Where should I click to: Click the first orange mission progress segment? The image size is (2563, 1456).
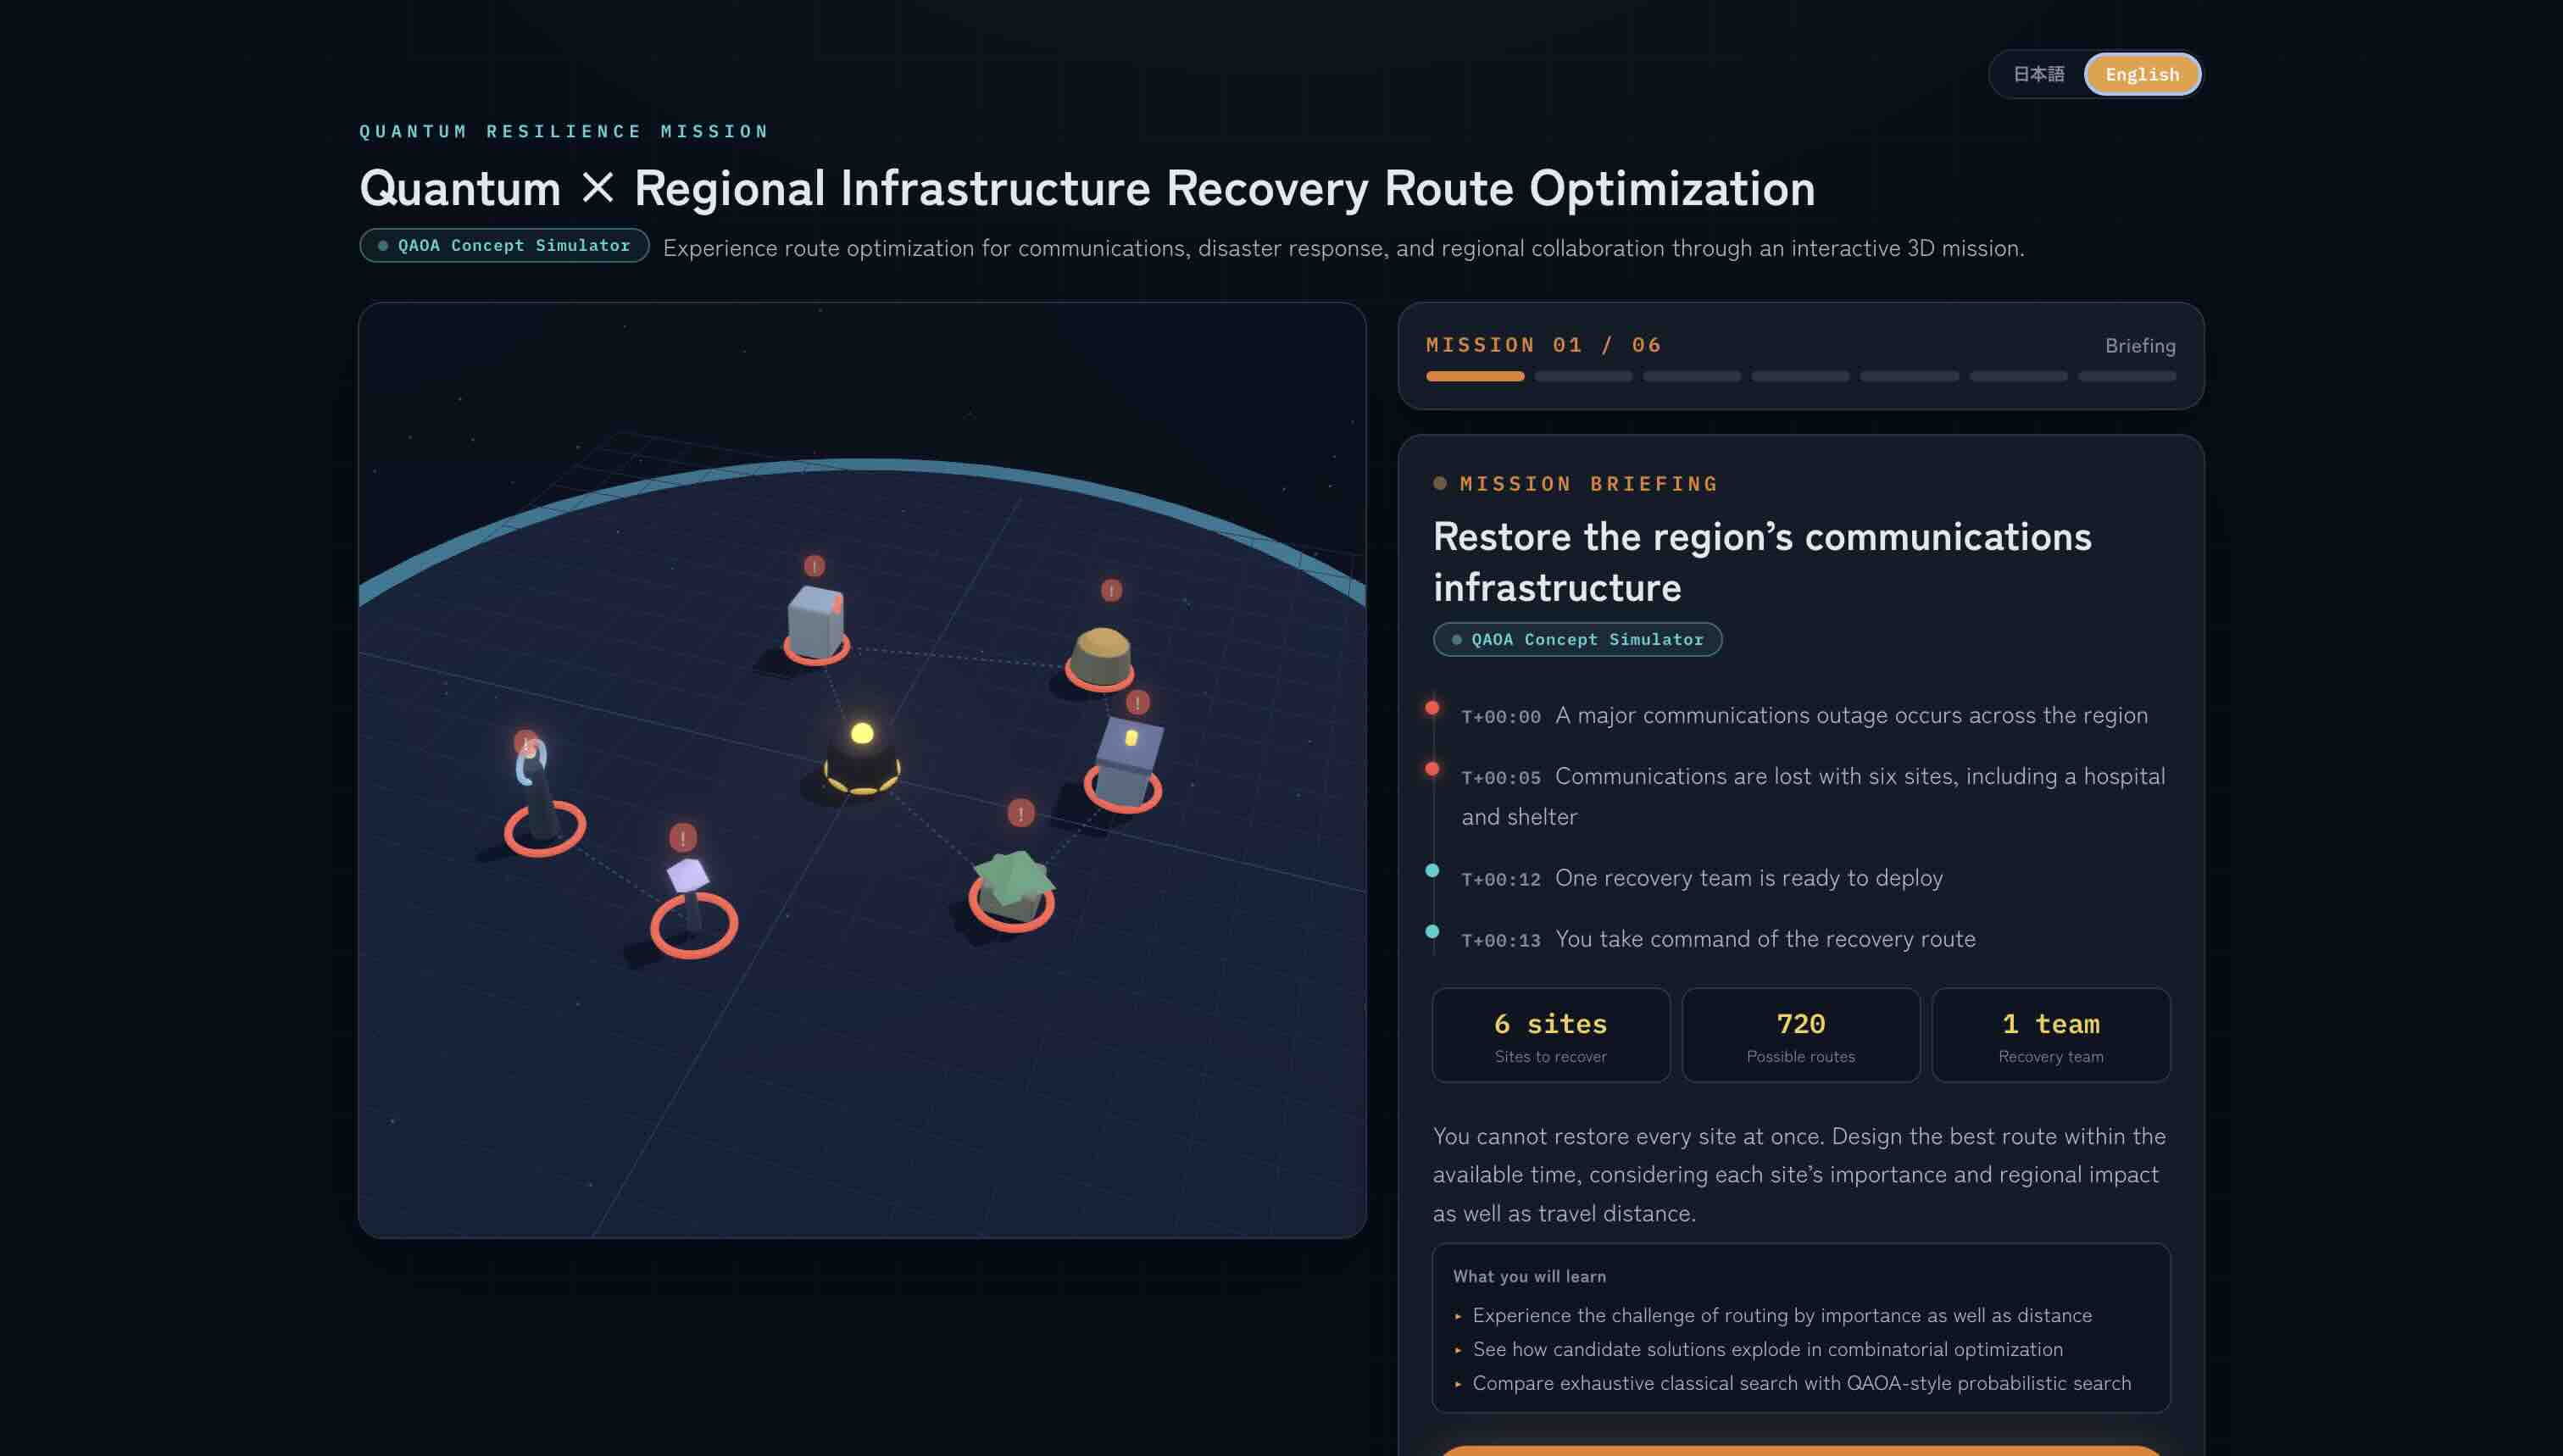pyautogui.click(x=1474, y=376)
